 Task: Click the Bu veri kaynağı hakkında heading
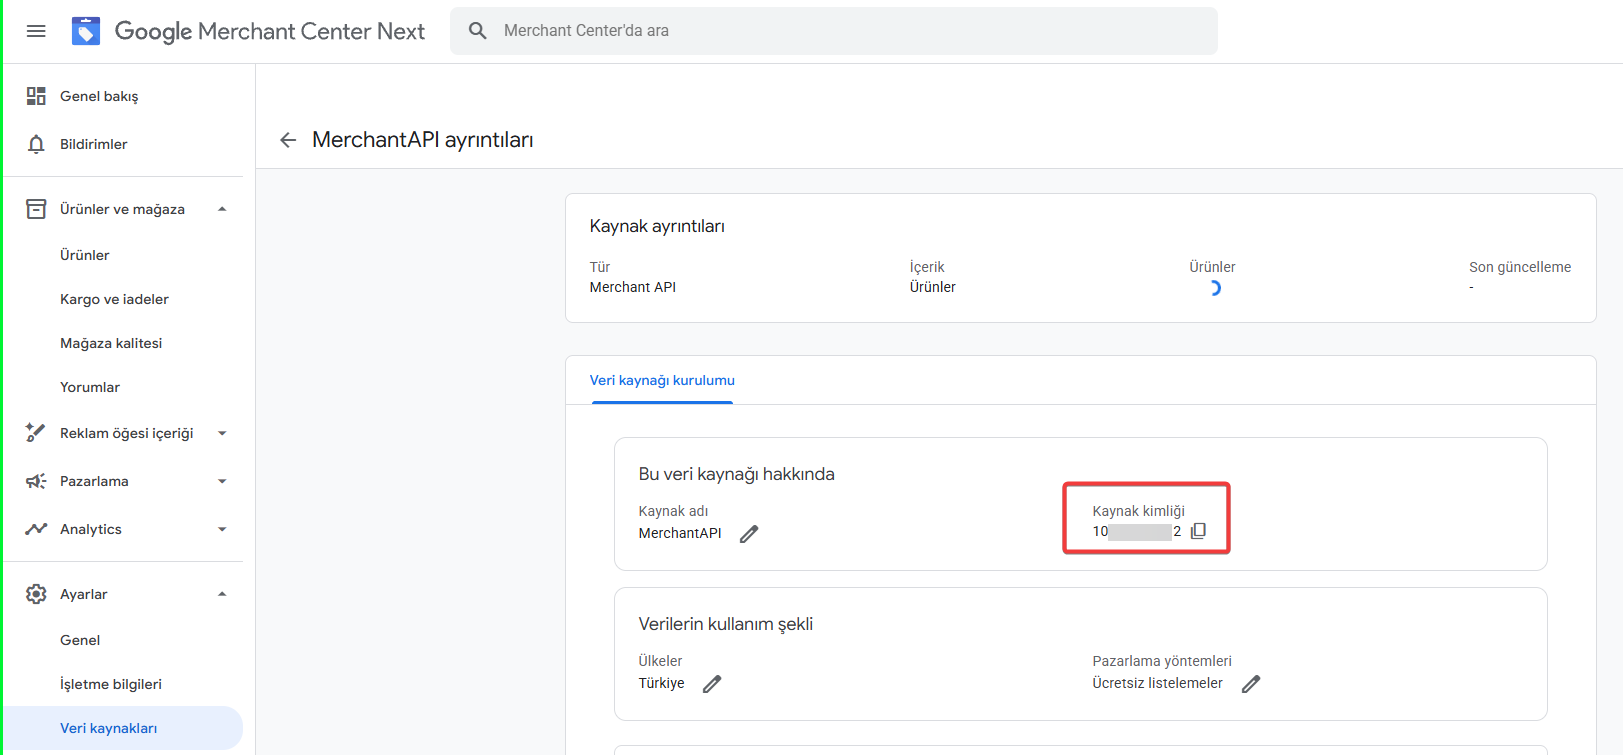[x=737, y=474]
